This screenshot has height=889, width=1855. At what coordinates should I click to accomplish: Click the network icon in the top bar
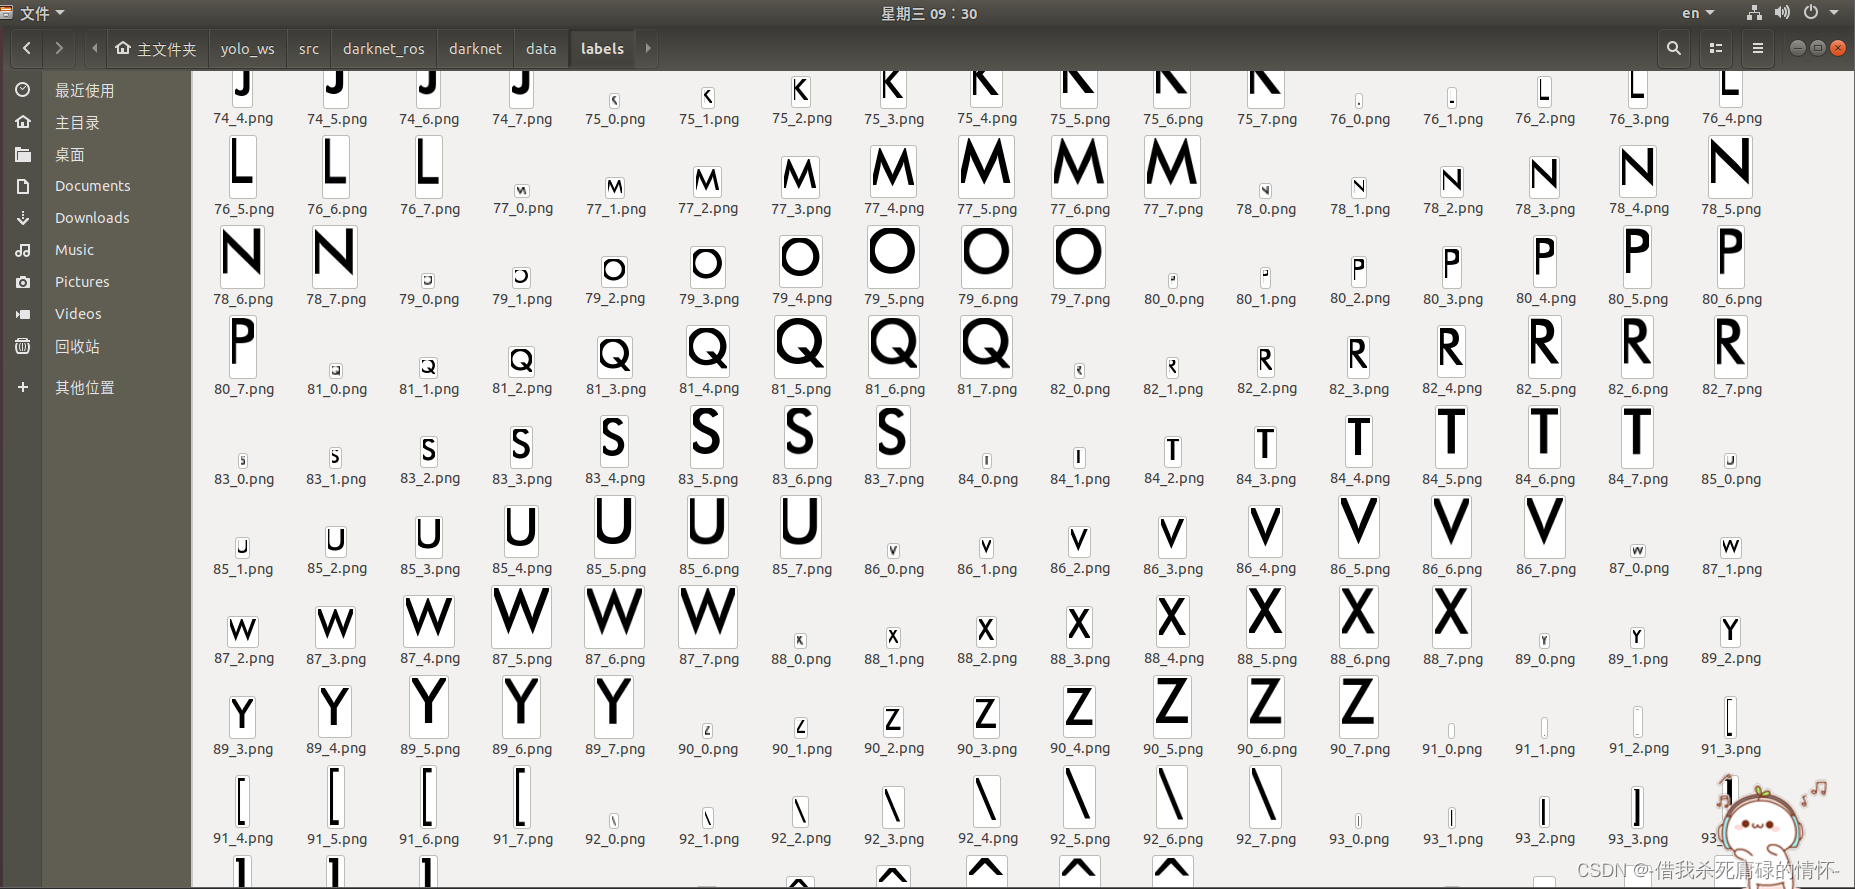point(1754,13)
